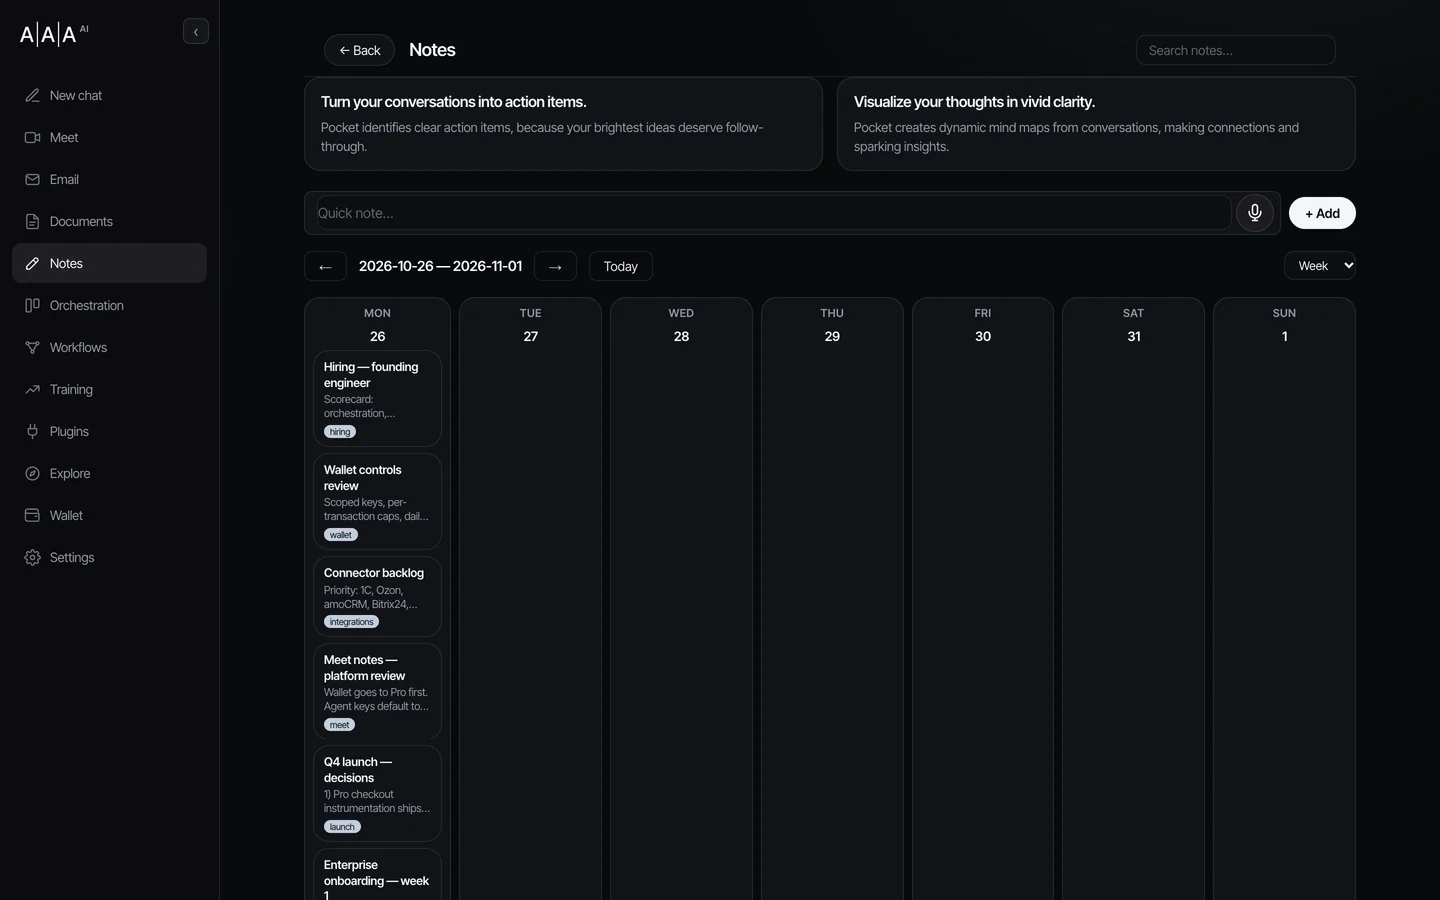Open the Connector backlog note
1440x900 pixels.
coord(377,596)
